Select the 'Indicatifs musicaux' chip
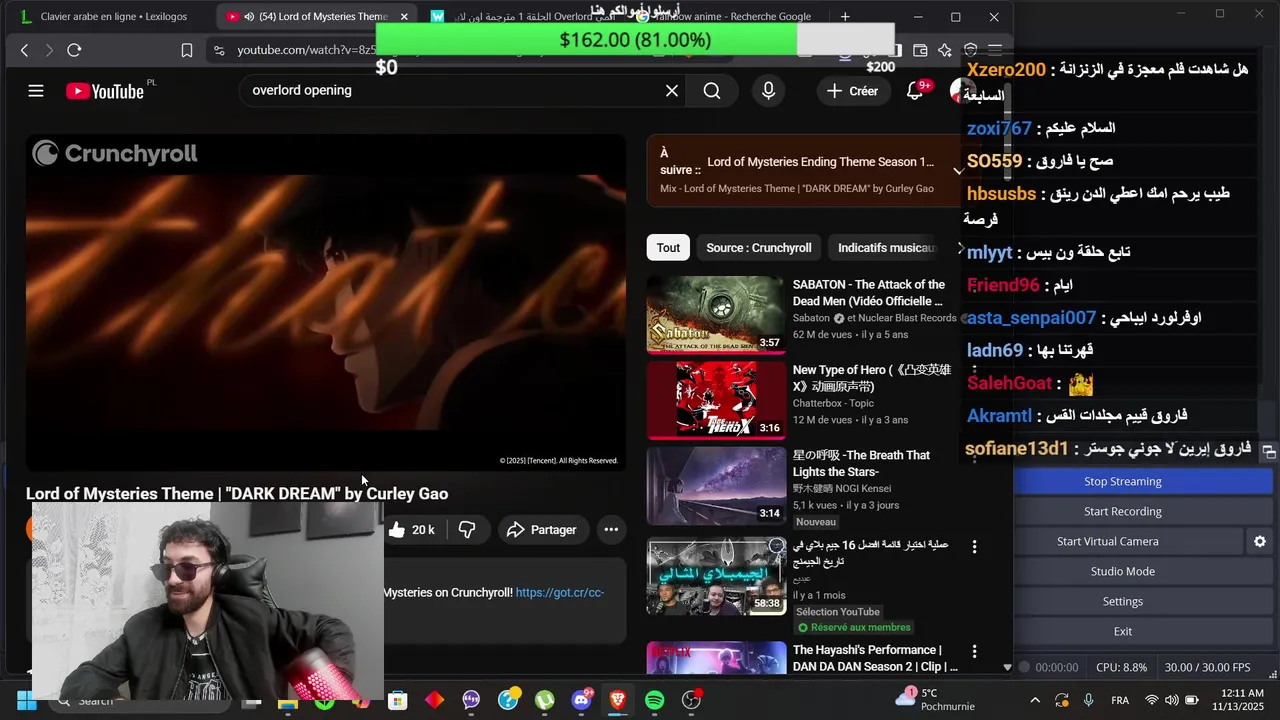Viewport: 1280px width, 720px height. click(885, 248)
